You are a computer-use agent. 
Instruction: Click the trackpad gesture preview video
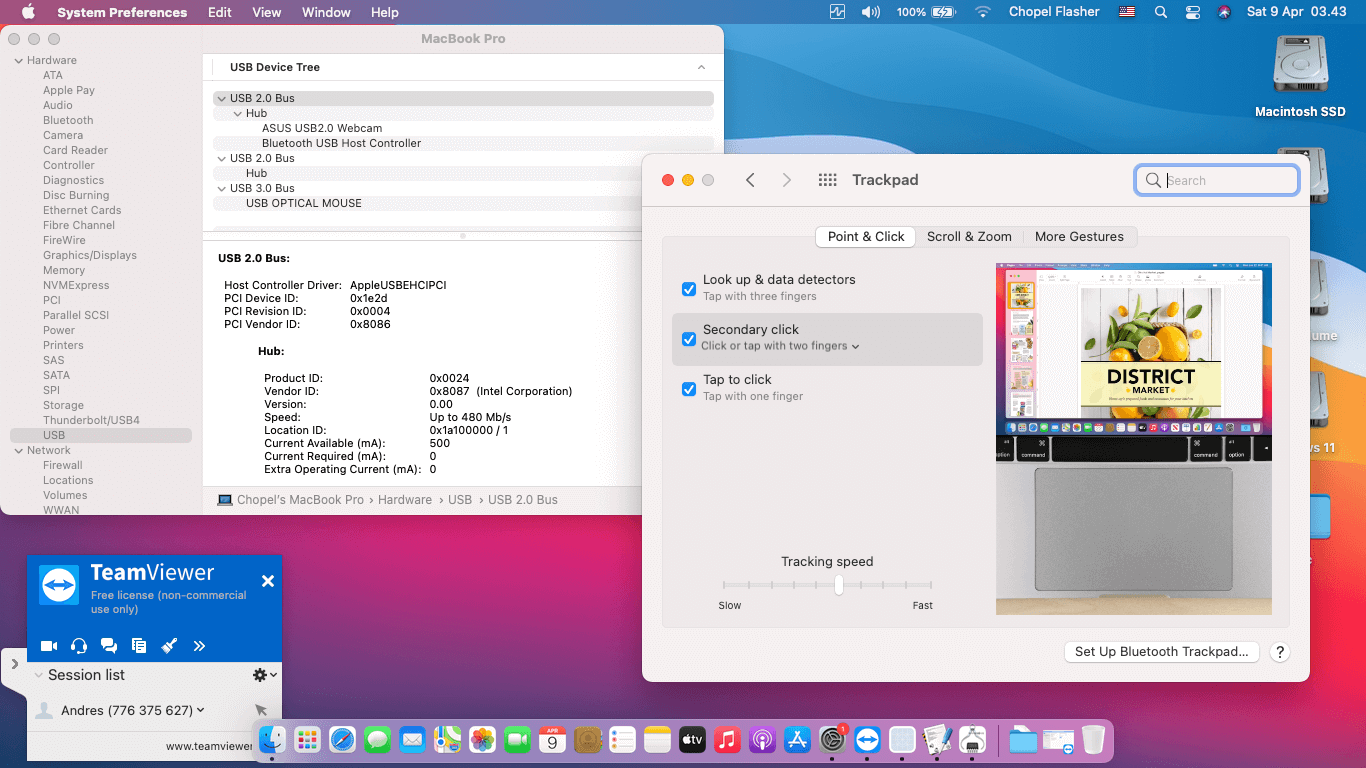(1134, 439)
